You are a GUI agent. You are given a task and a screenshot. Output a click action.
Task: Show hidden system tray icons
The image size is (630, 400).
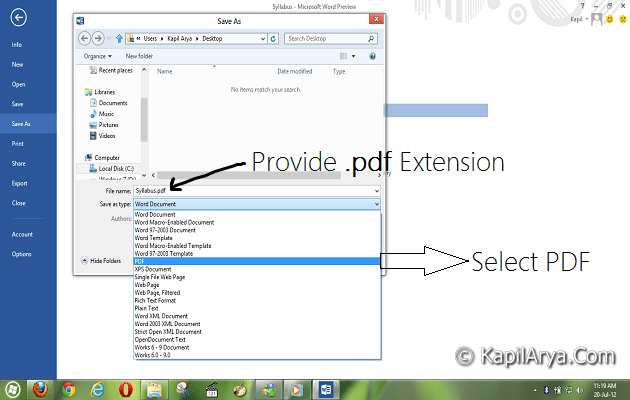coord(535,390)
